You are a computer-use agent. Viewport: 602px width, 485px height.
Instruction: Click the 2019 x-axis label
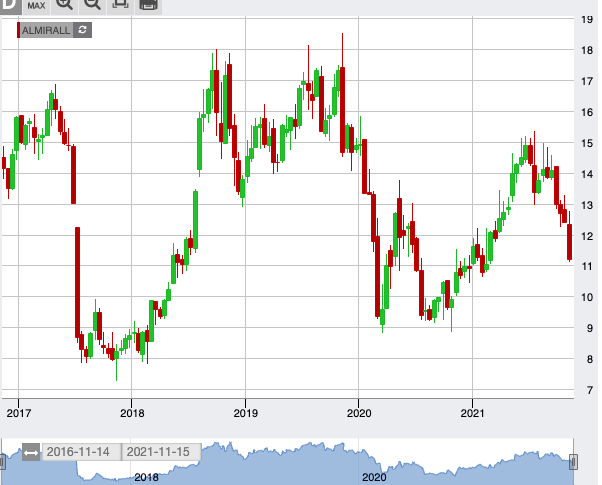point(246,413)
